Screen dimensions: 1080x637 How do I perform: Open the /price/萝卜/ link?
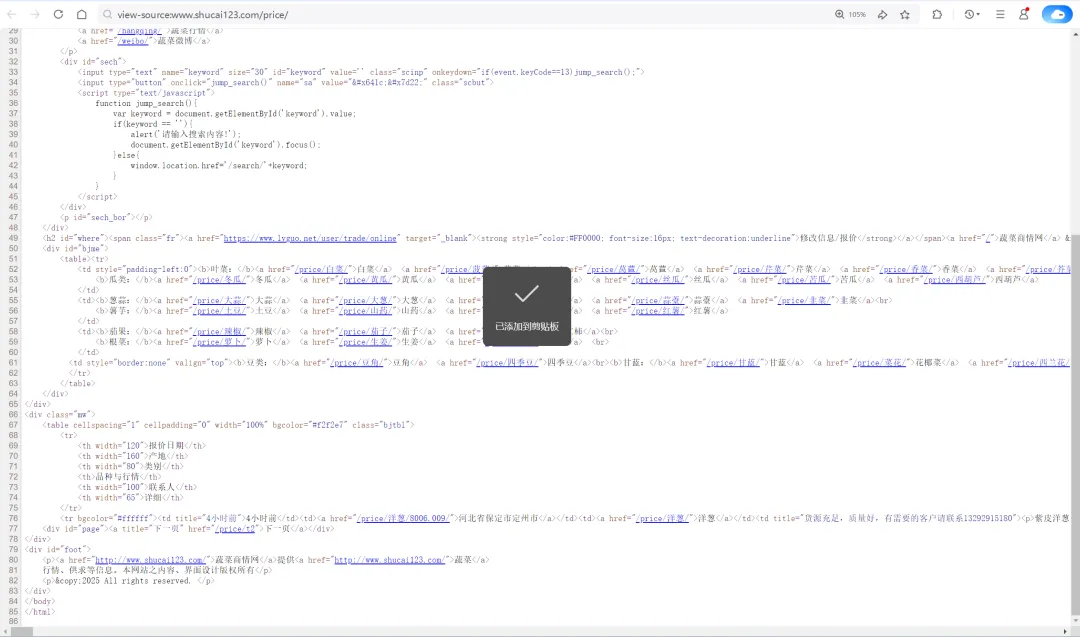pyautogui.click(x=220, y=342)
